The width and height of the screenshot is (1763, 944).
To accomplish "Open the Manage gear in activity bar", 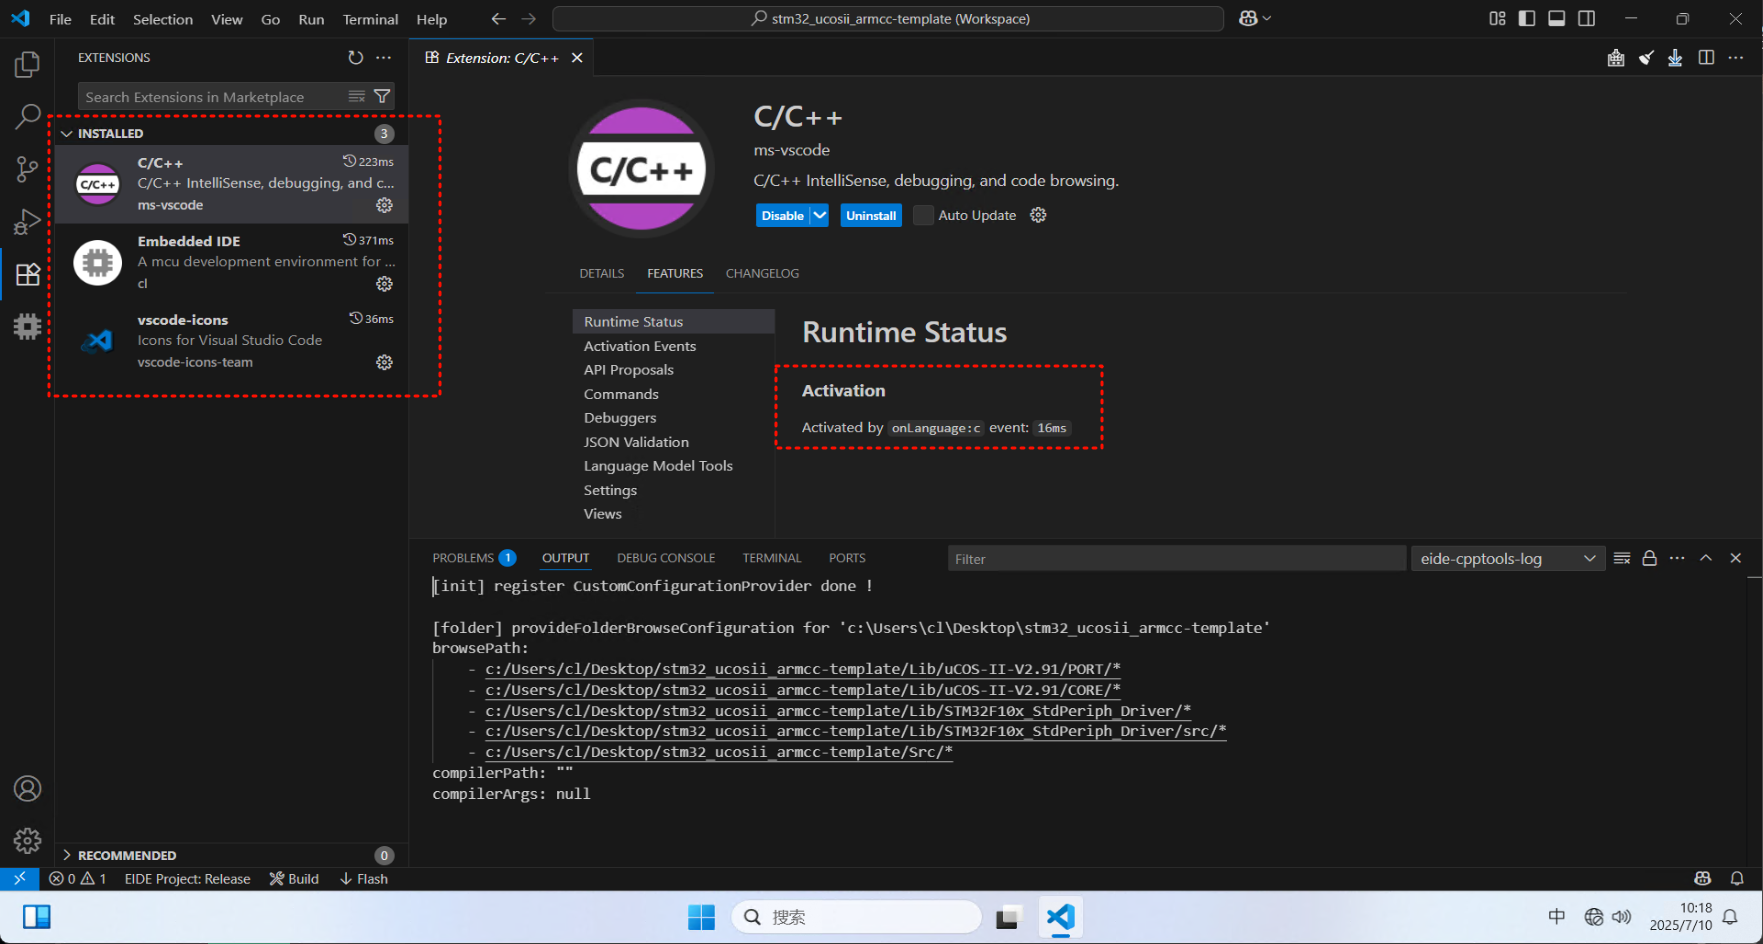I will tap(27, 840).
